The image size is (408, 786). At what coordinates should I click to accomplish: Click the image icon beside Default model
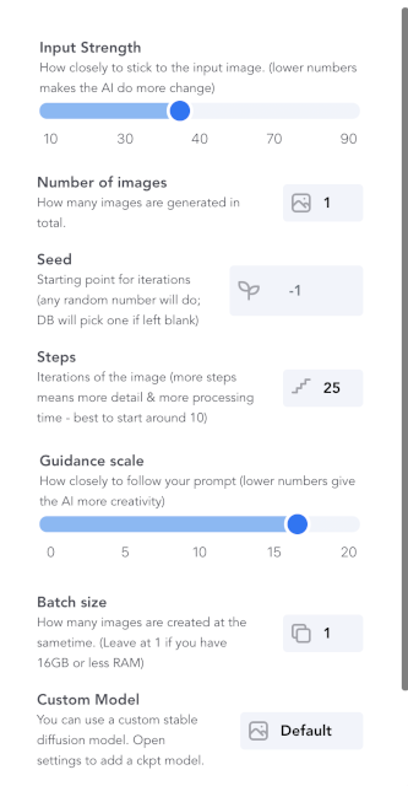point(259,731)
